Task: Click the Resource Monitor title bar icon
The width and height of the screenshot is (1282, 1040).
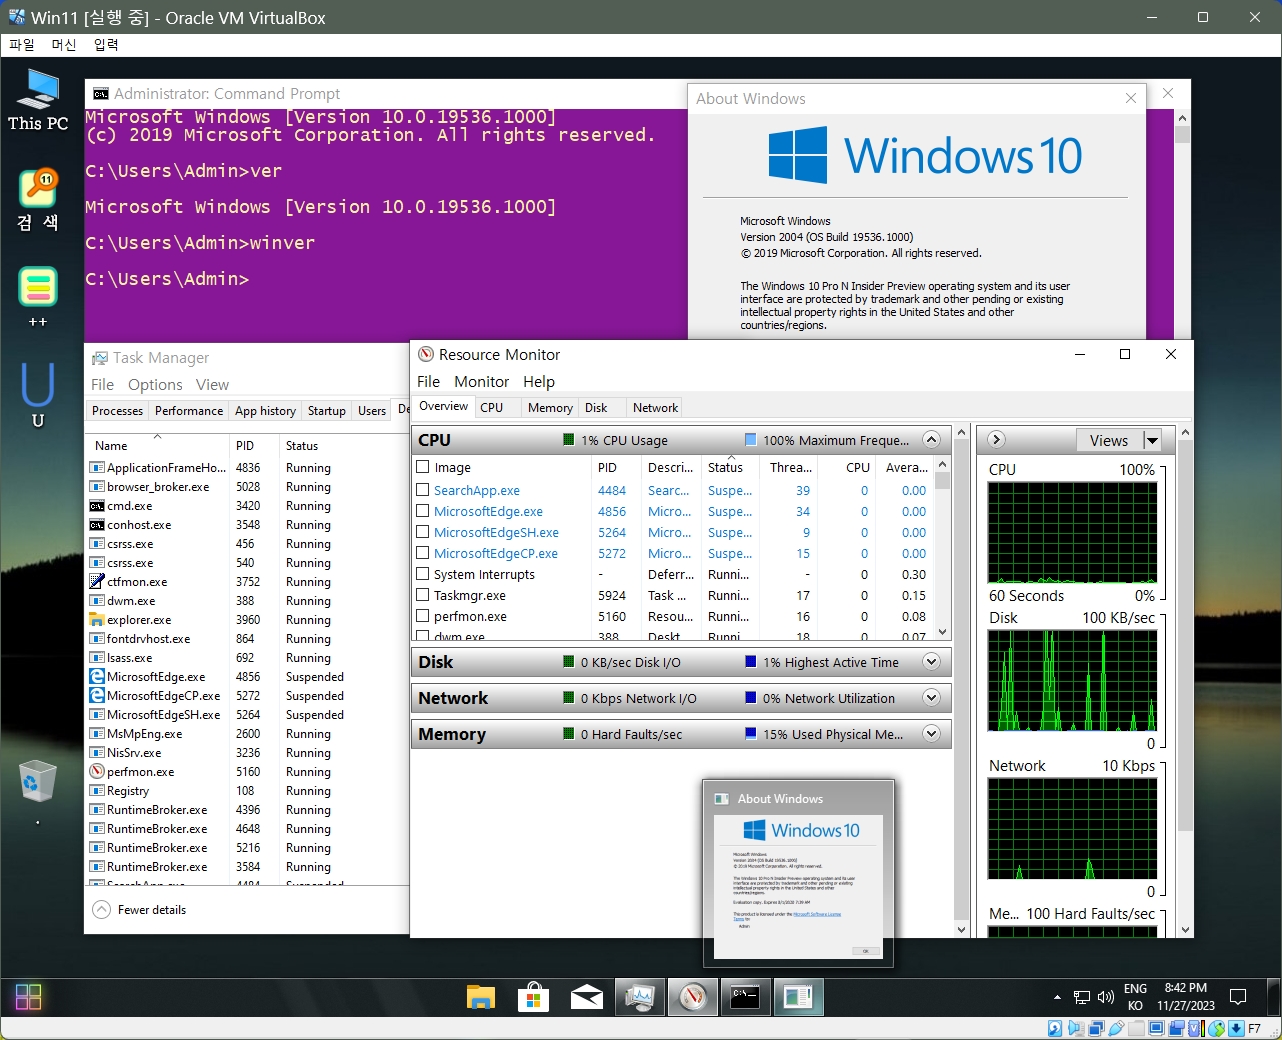Action: (426, 355)
